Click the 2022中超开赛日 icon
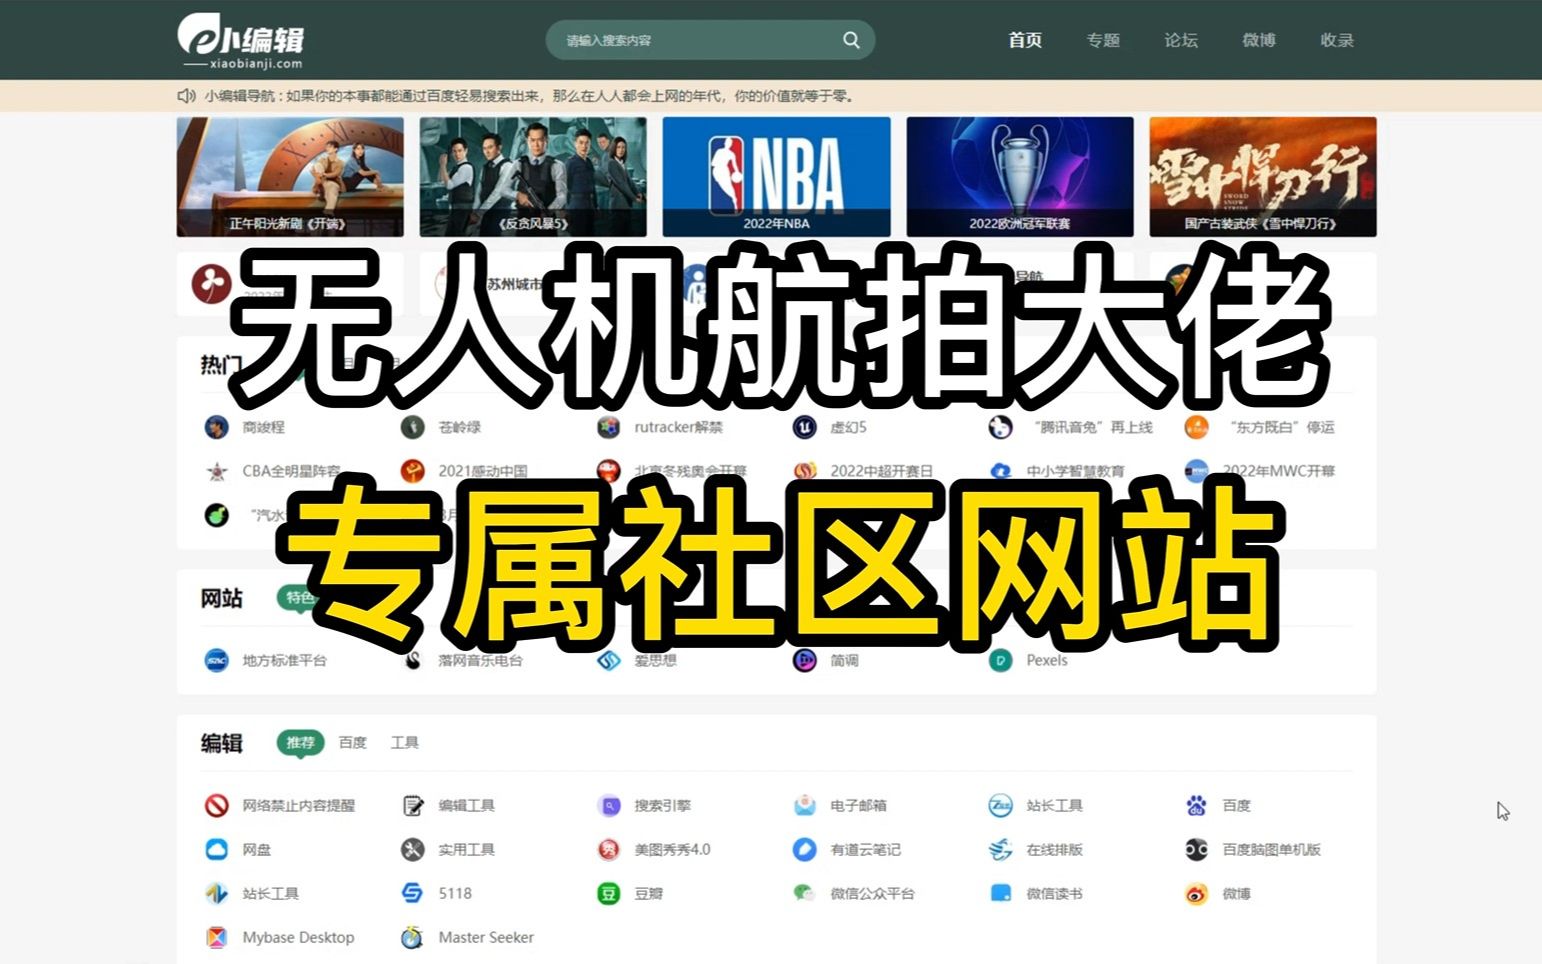The image size is (1542, 964). click(x=805, y=471)
